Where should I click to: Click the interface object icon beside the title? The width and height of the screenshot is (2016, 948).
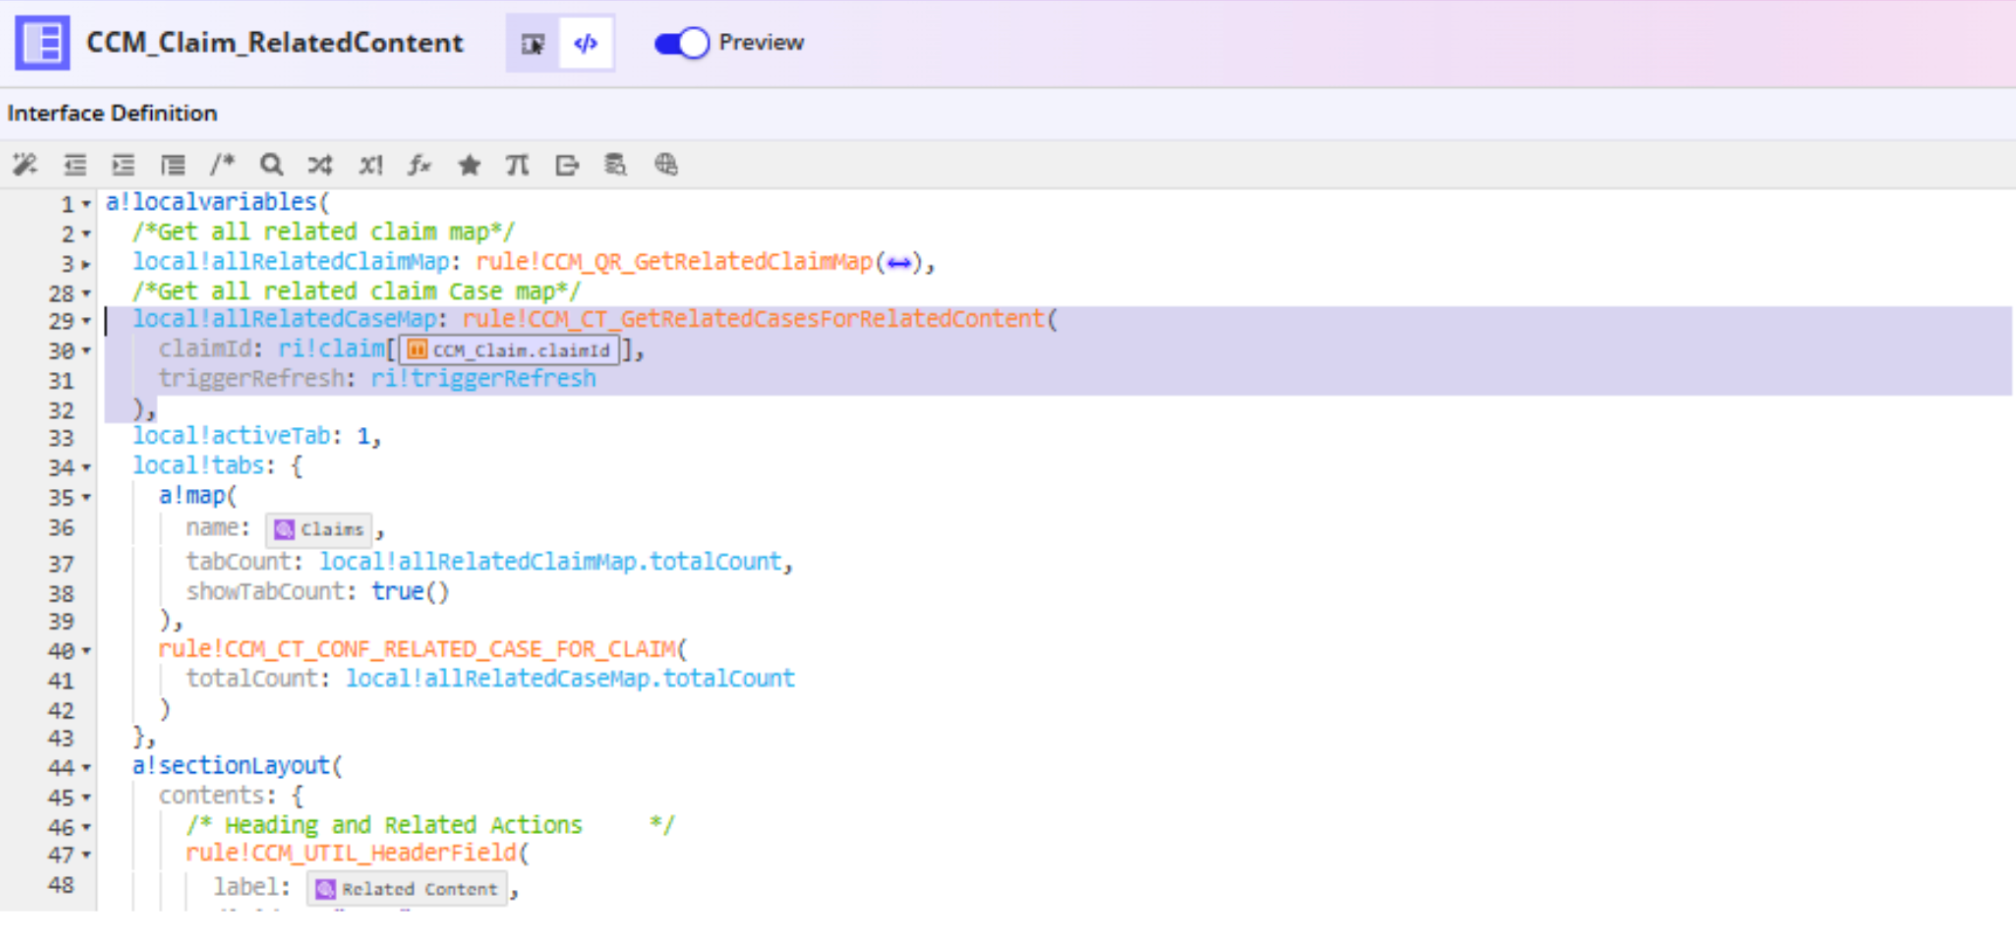pos(42,43)
